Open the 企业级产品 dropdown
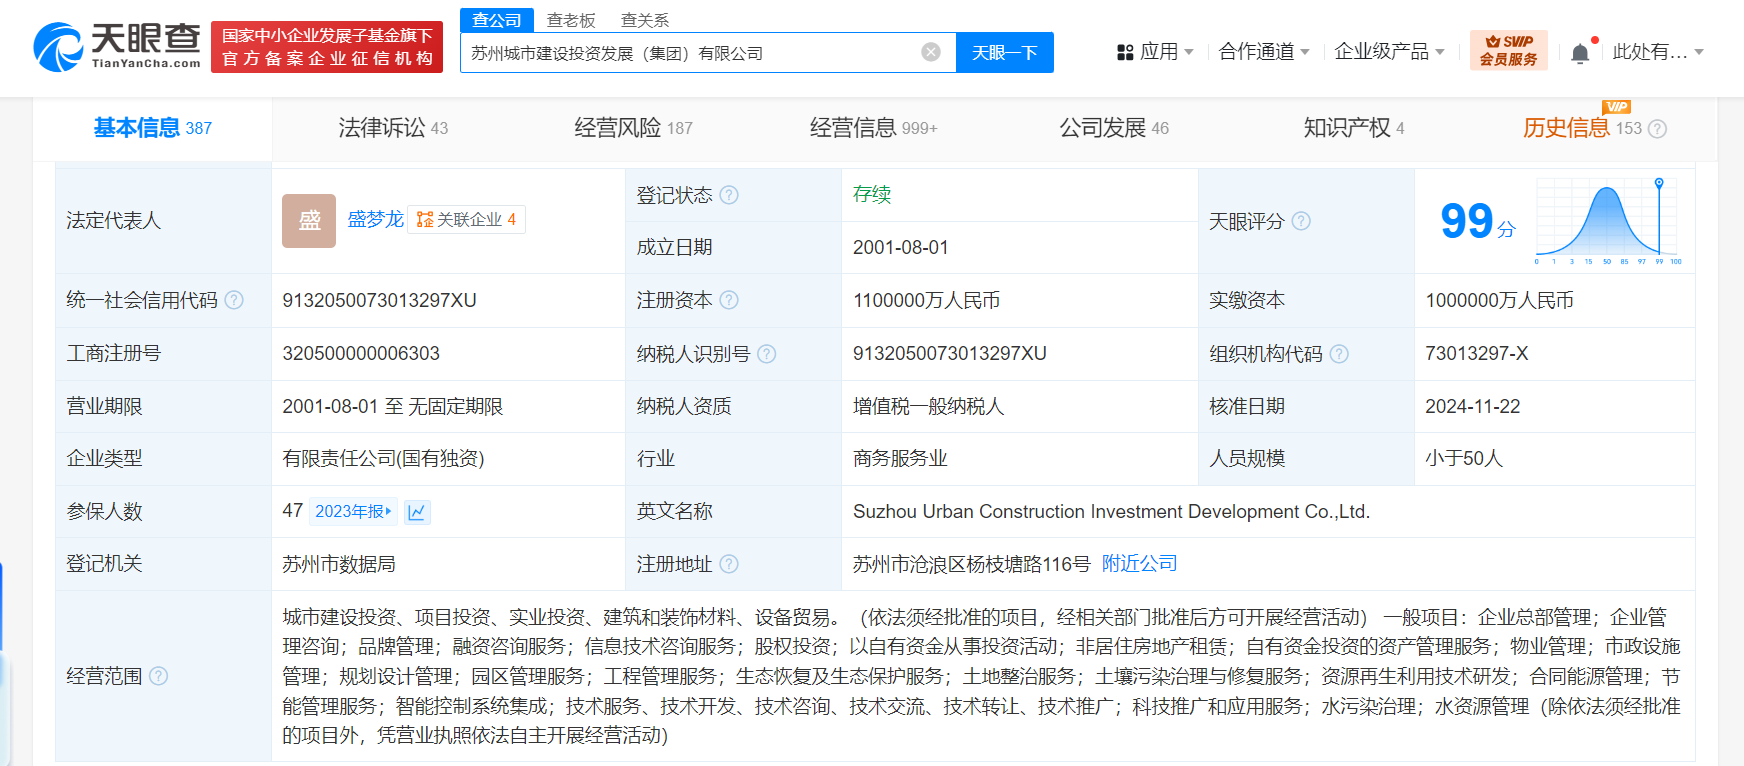Screen dimensions: 1744x766 tap(1389, 52)
